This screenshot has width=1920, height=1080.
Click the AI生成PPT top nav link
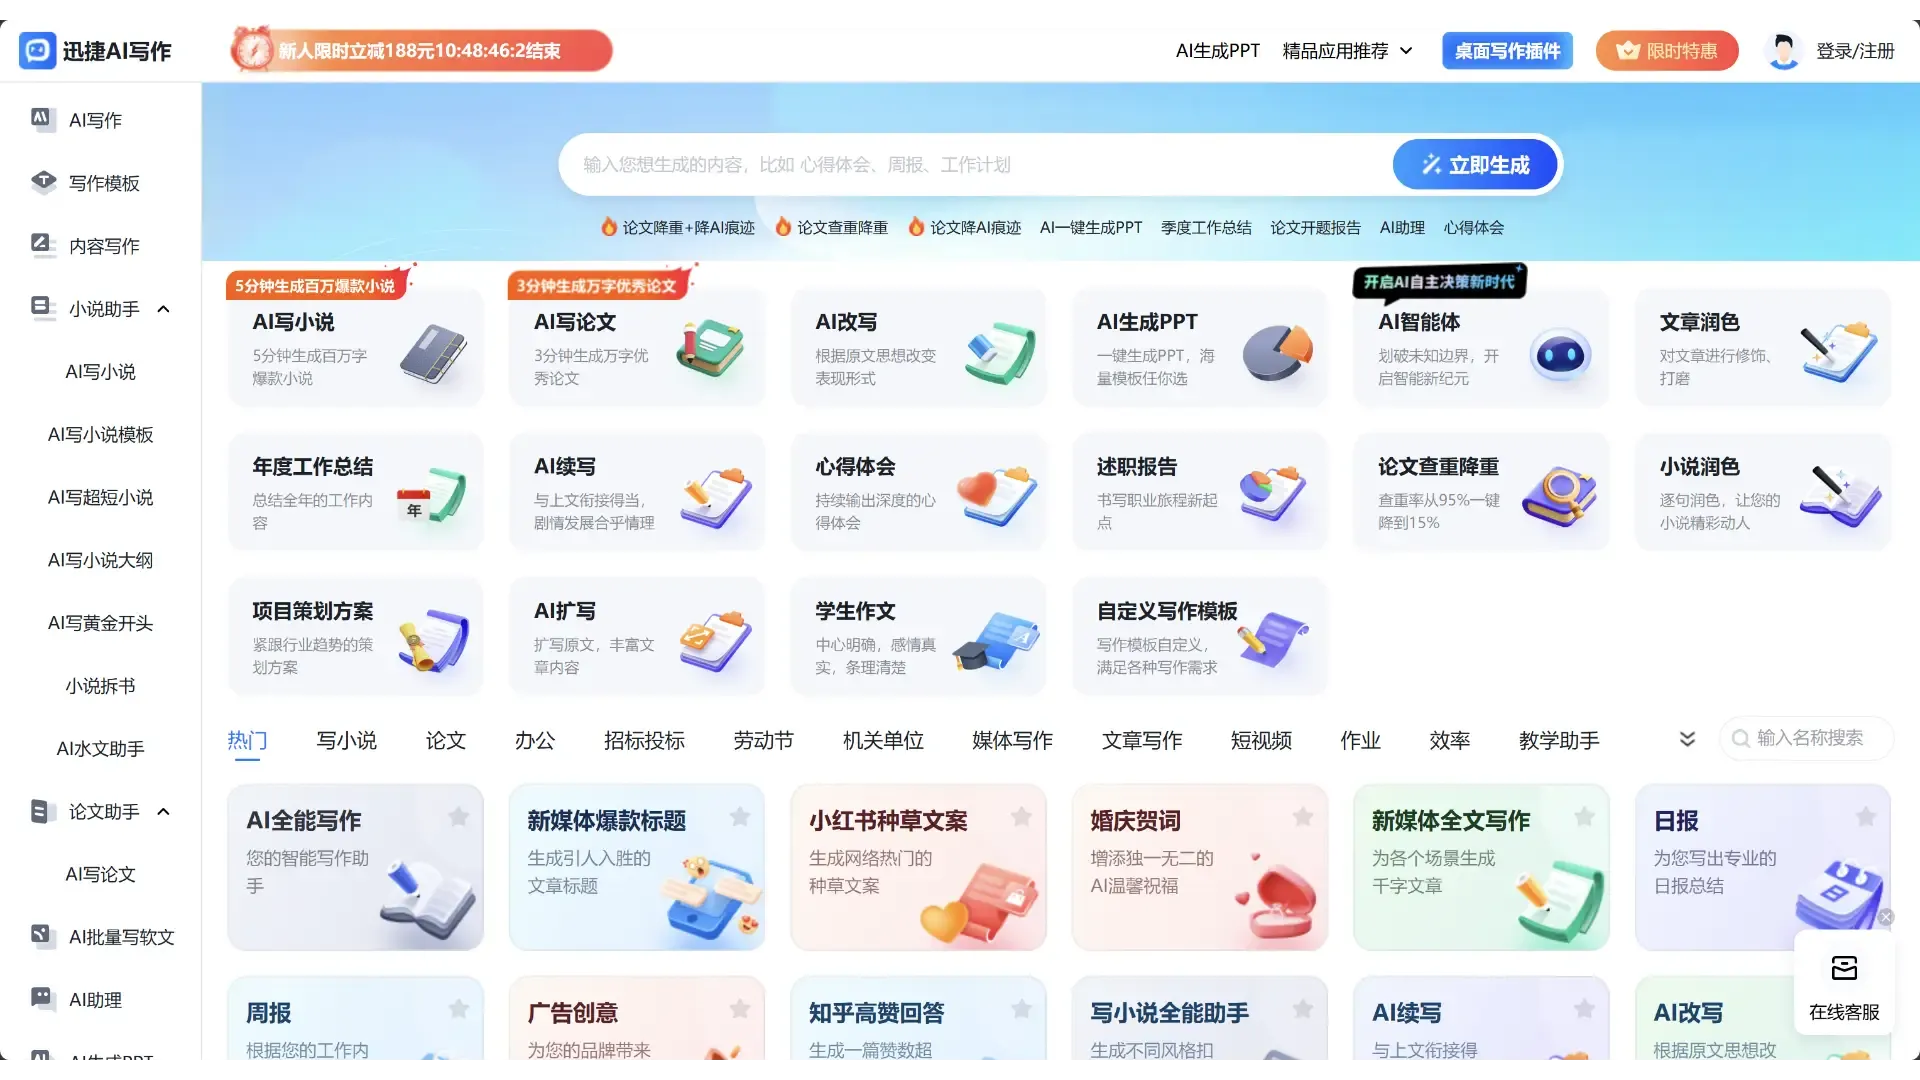pos(1217,51)
